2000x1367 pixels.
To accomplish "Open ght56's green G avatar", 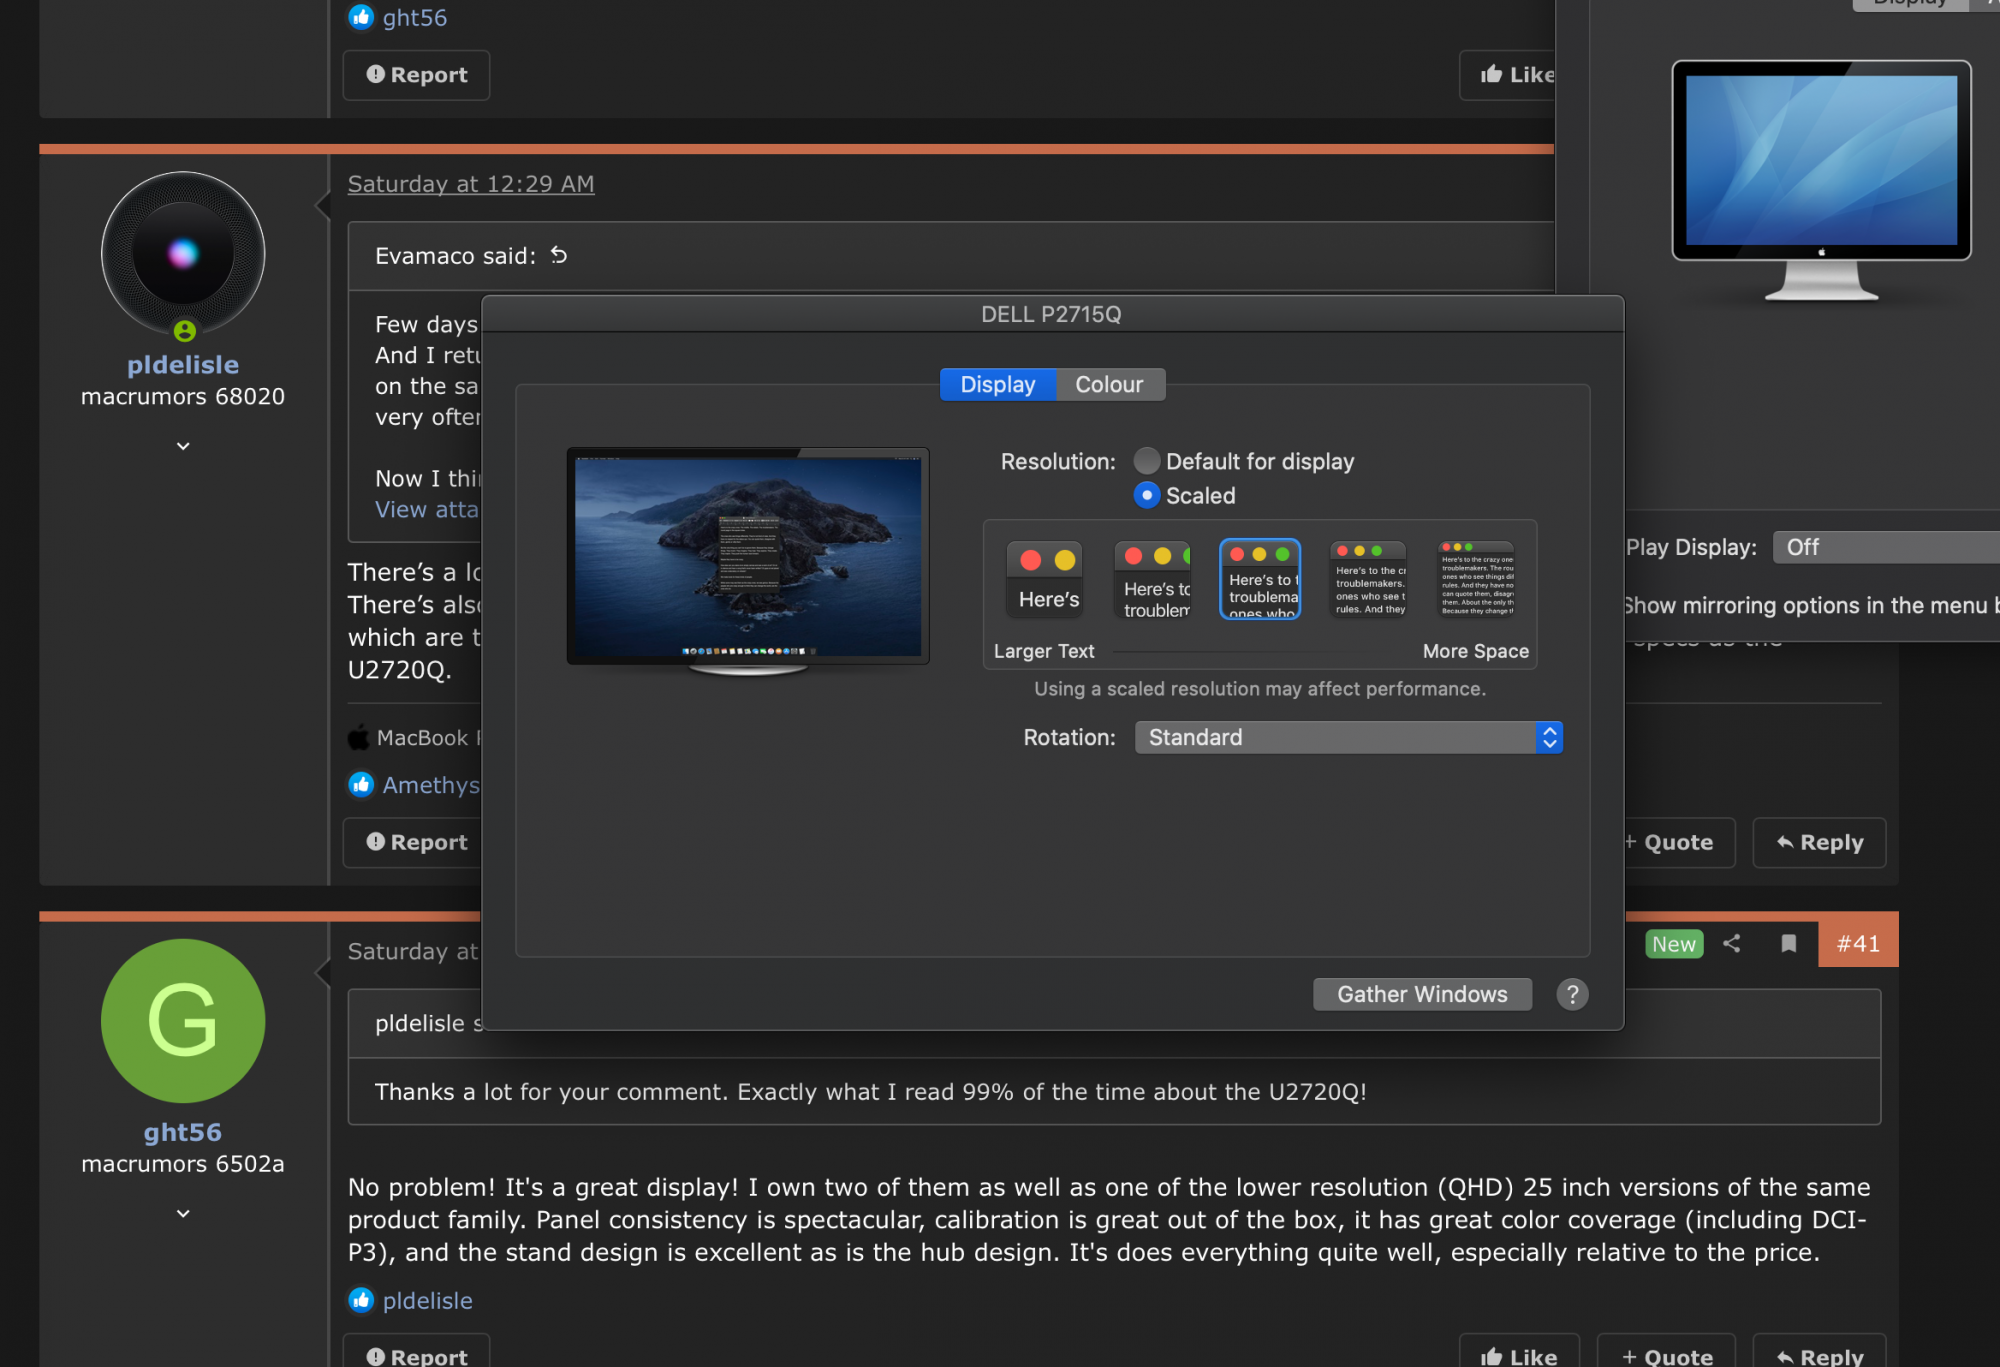I will click(183, 1021).
